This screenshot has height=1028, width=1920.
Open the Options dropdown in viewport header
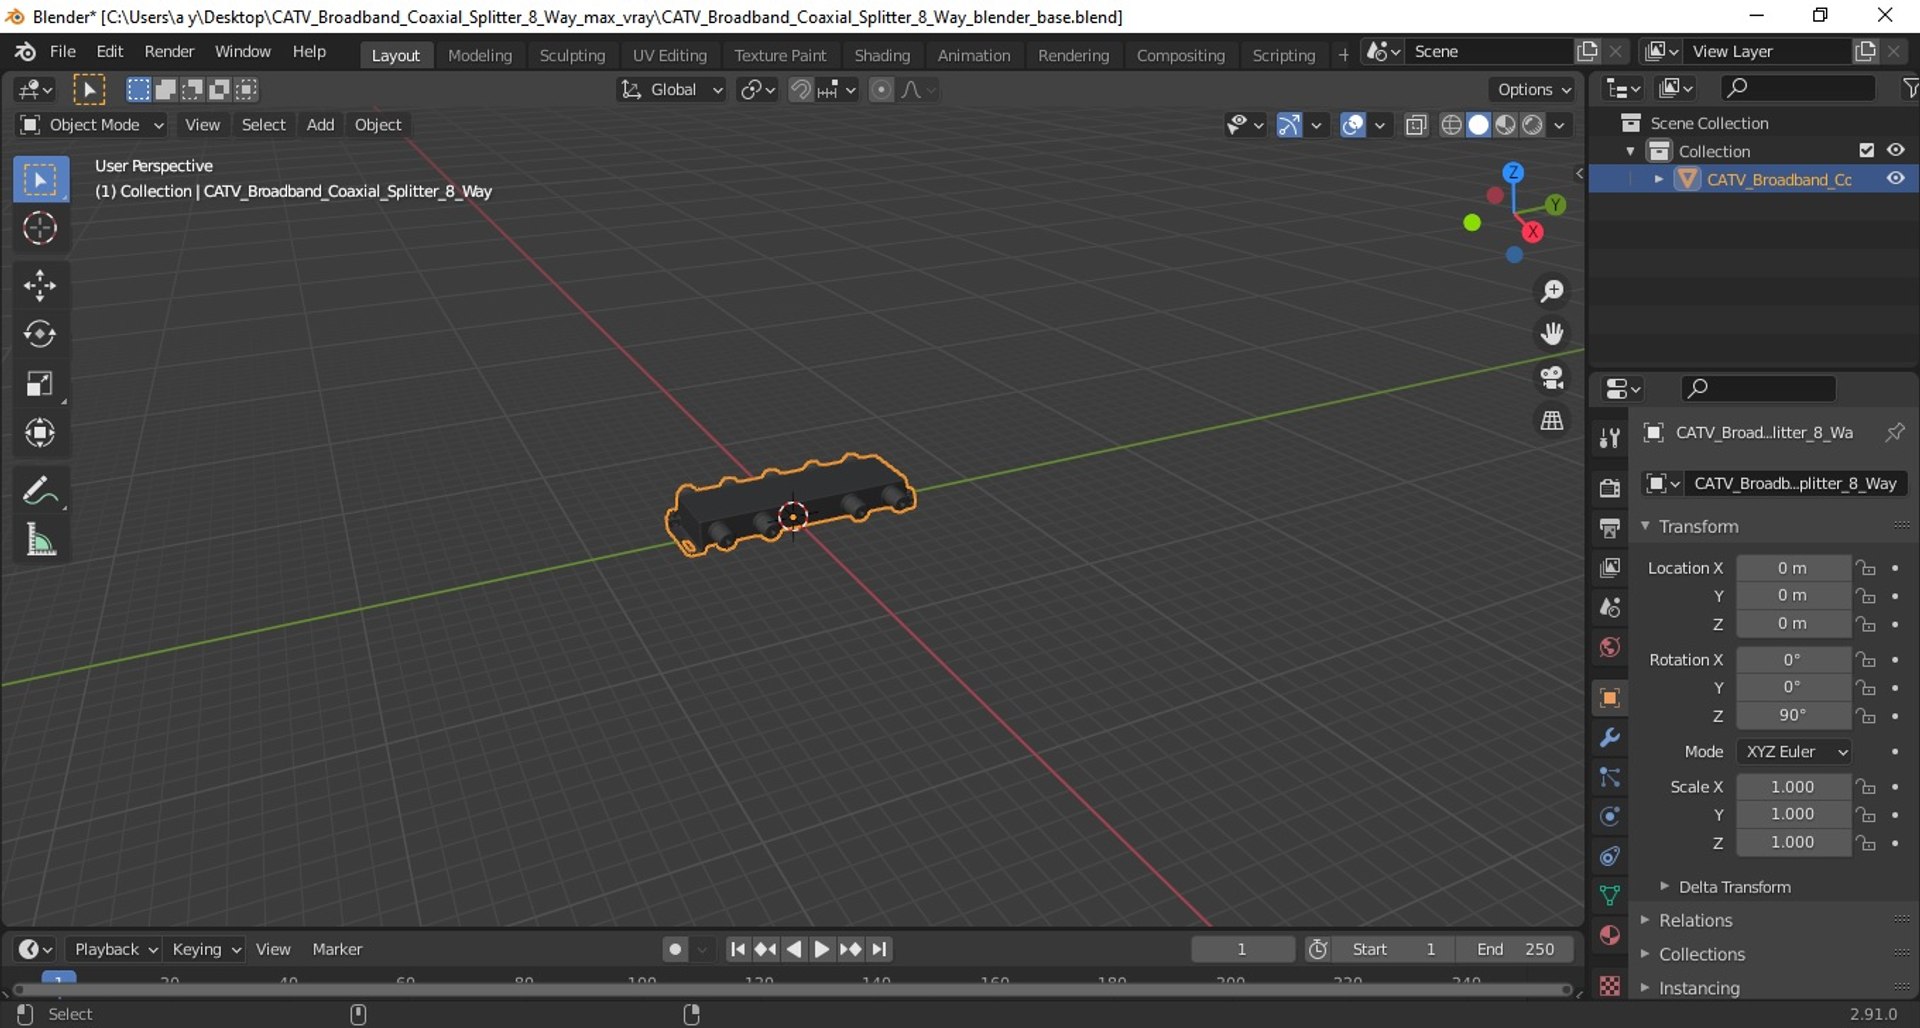pyautogui.click(x=1533, y=90)
